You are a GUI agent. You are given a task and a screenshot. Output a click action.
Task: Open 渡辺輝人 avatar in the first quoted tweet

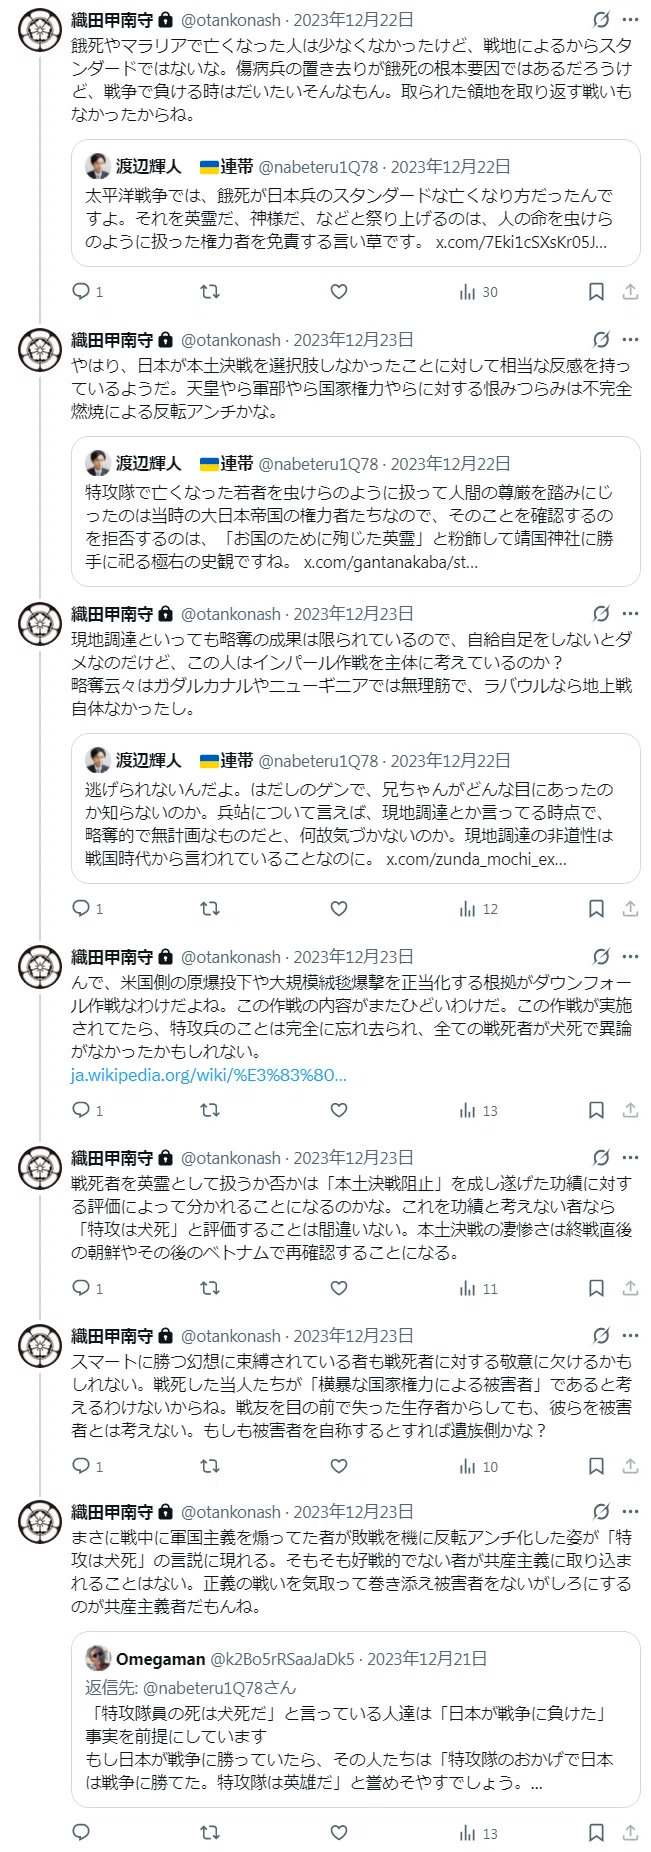(97, 166)
